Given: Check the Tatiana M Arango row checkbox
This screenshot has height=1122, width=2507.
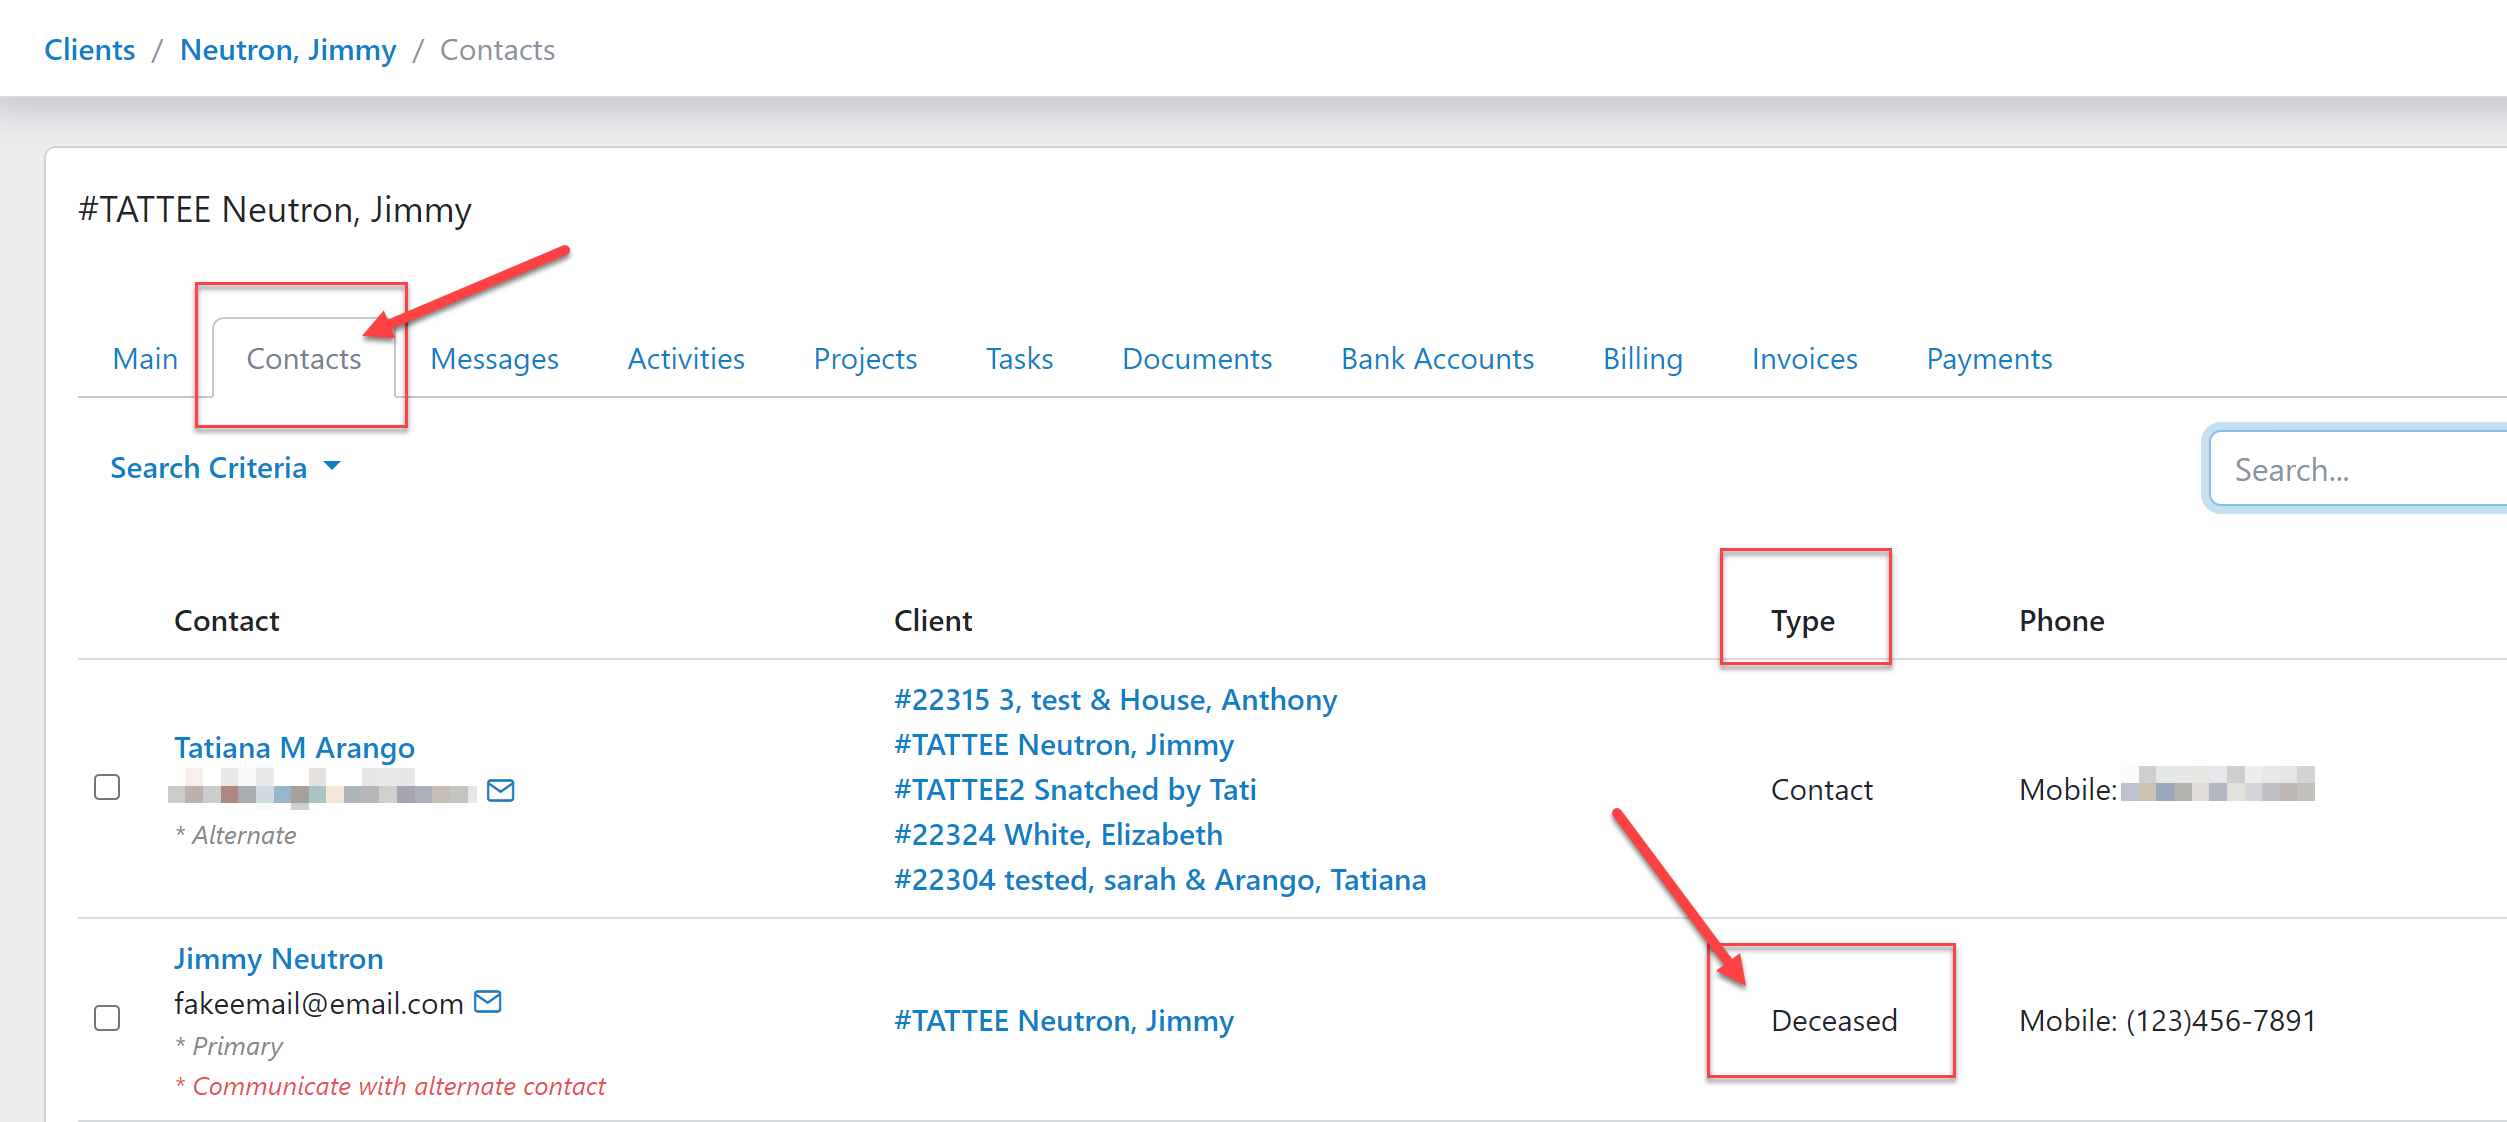Looking at the screenshot, I should tap(107, 788).
